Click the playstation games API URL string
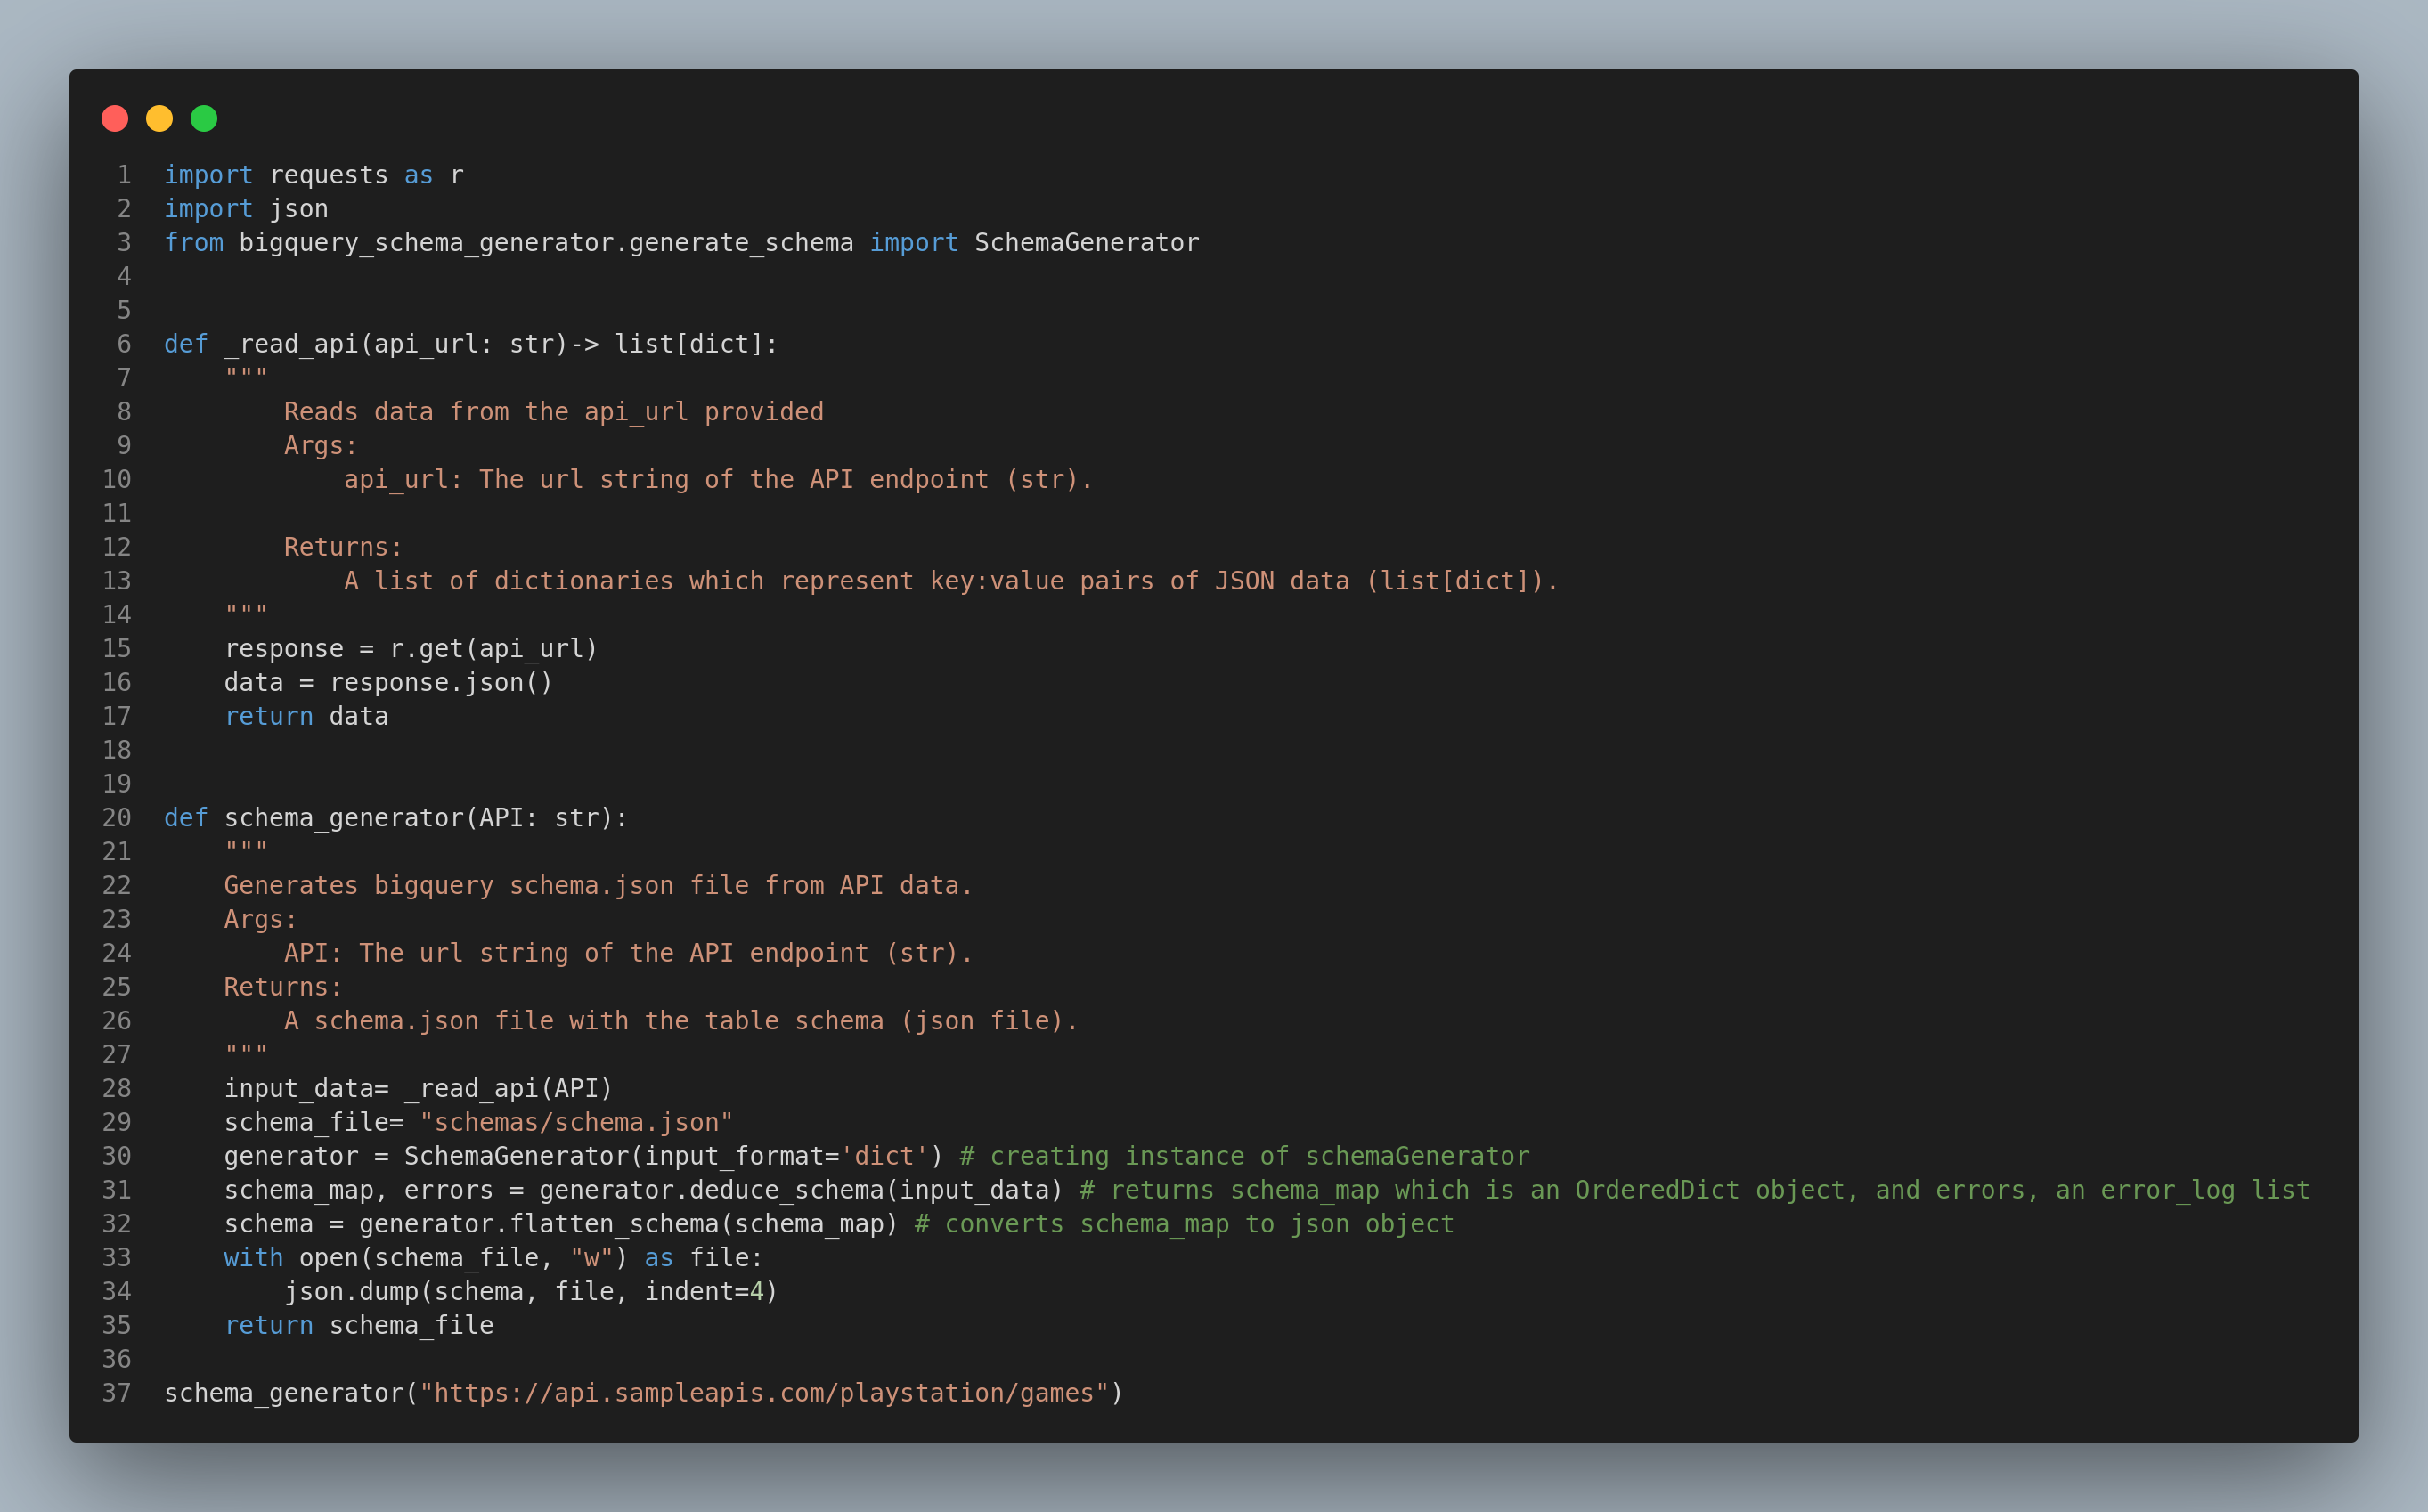The width and height of the screenshot is (2428, 1512). pyautogui.click(x=764, y=1393)
